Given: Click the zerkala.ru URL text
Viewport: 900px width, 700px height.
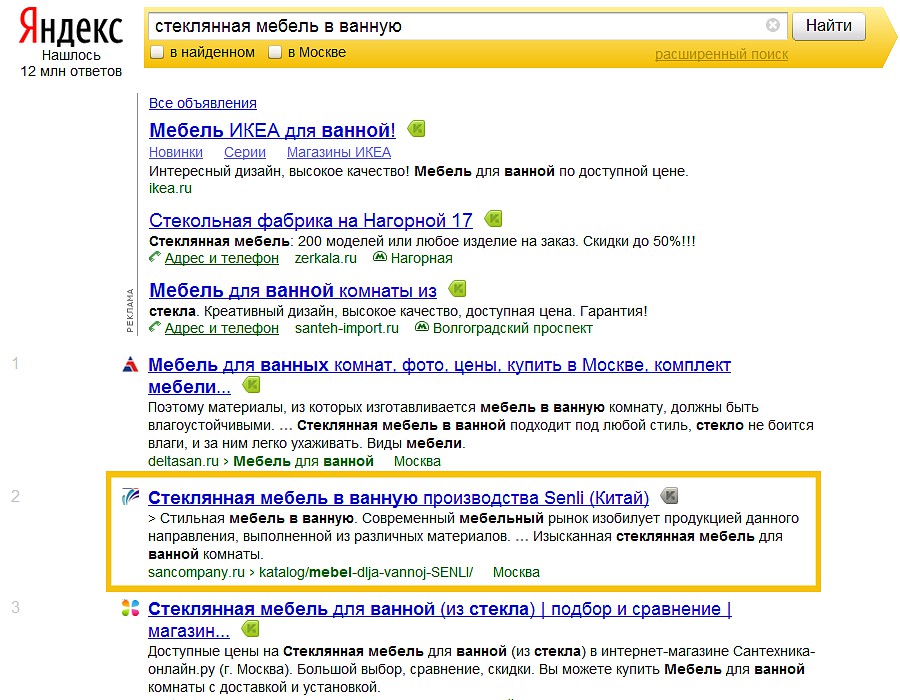Looking at the screenshot, I should (325, 258).
